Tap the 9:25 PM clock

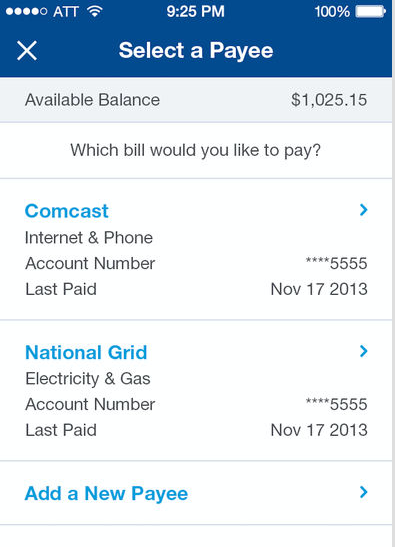(195, 12)
